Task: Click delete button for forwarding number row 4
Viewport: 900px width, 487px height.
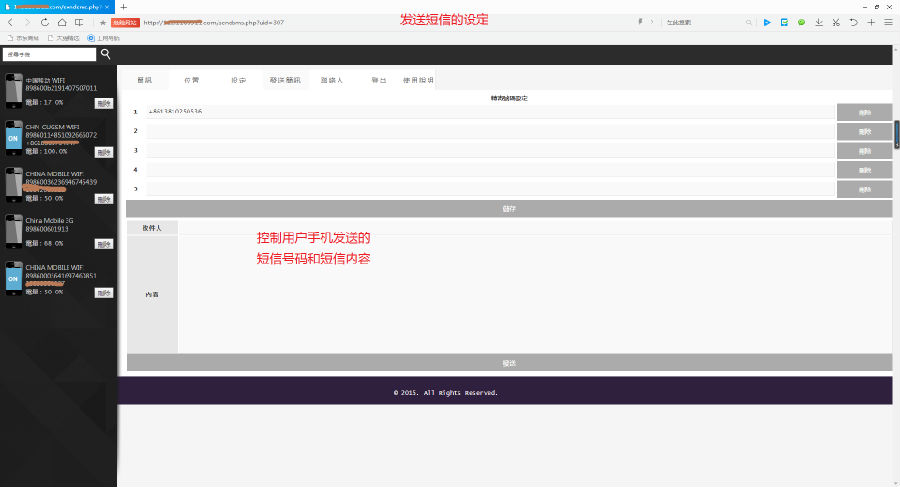Action: click(864, 170)
